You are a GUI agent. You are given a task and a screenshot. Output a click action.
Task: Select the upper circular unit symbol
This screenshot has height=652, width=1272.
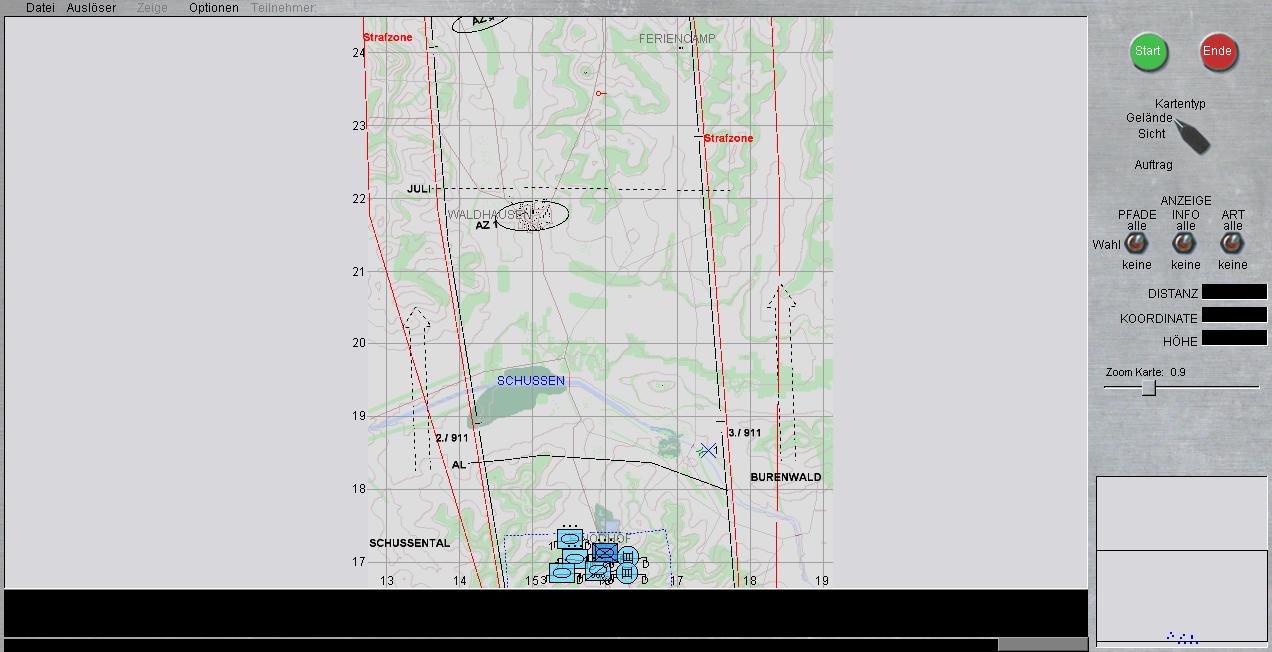pyautogui.click(x=628, y=557)
